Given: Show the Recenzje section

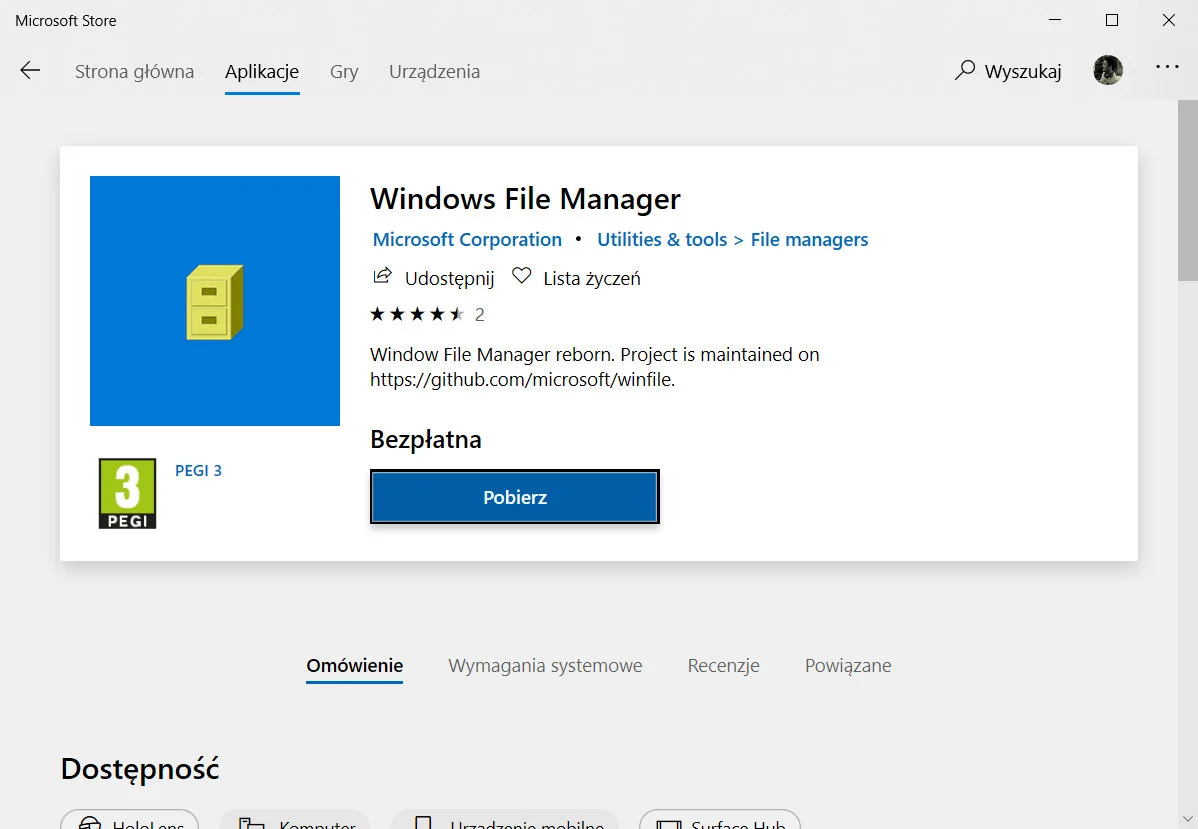Looking at the screenshot, I should coord(723,666).
